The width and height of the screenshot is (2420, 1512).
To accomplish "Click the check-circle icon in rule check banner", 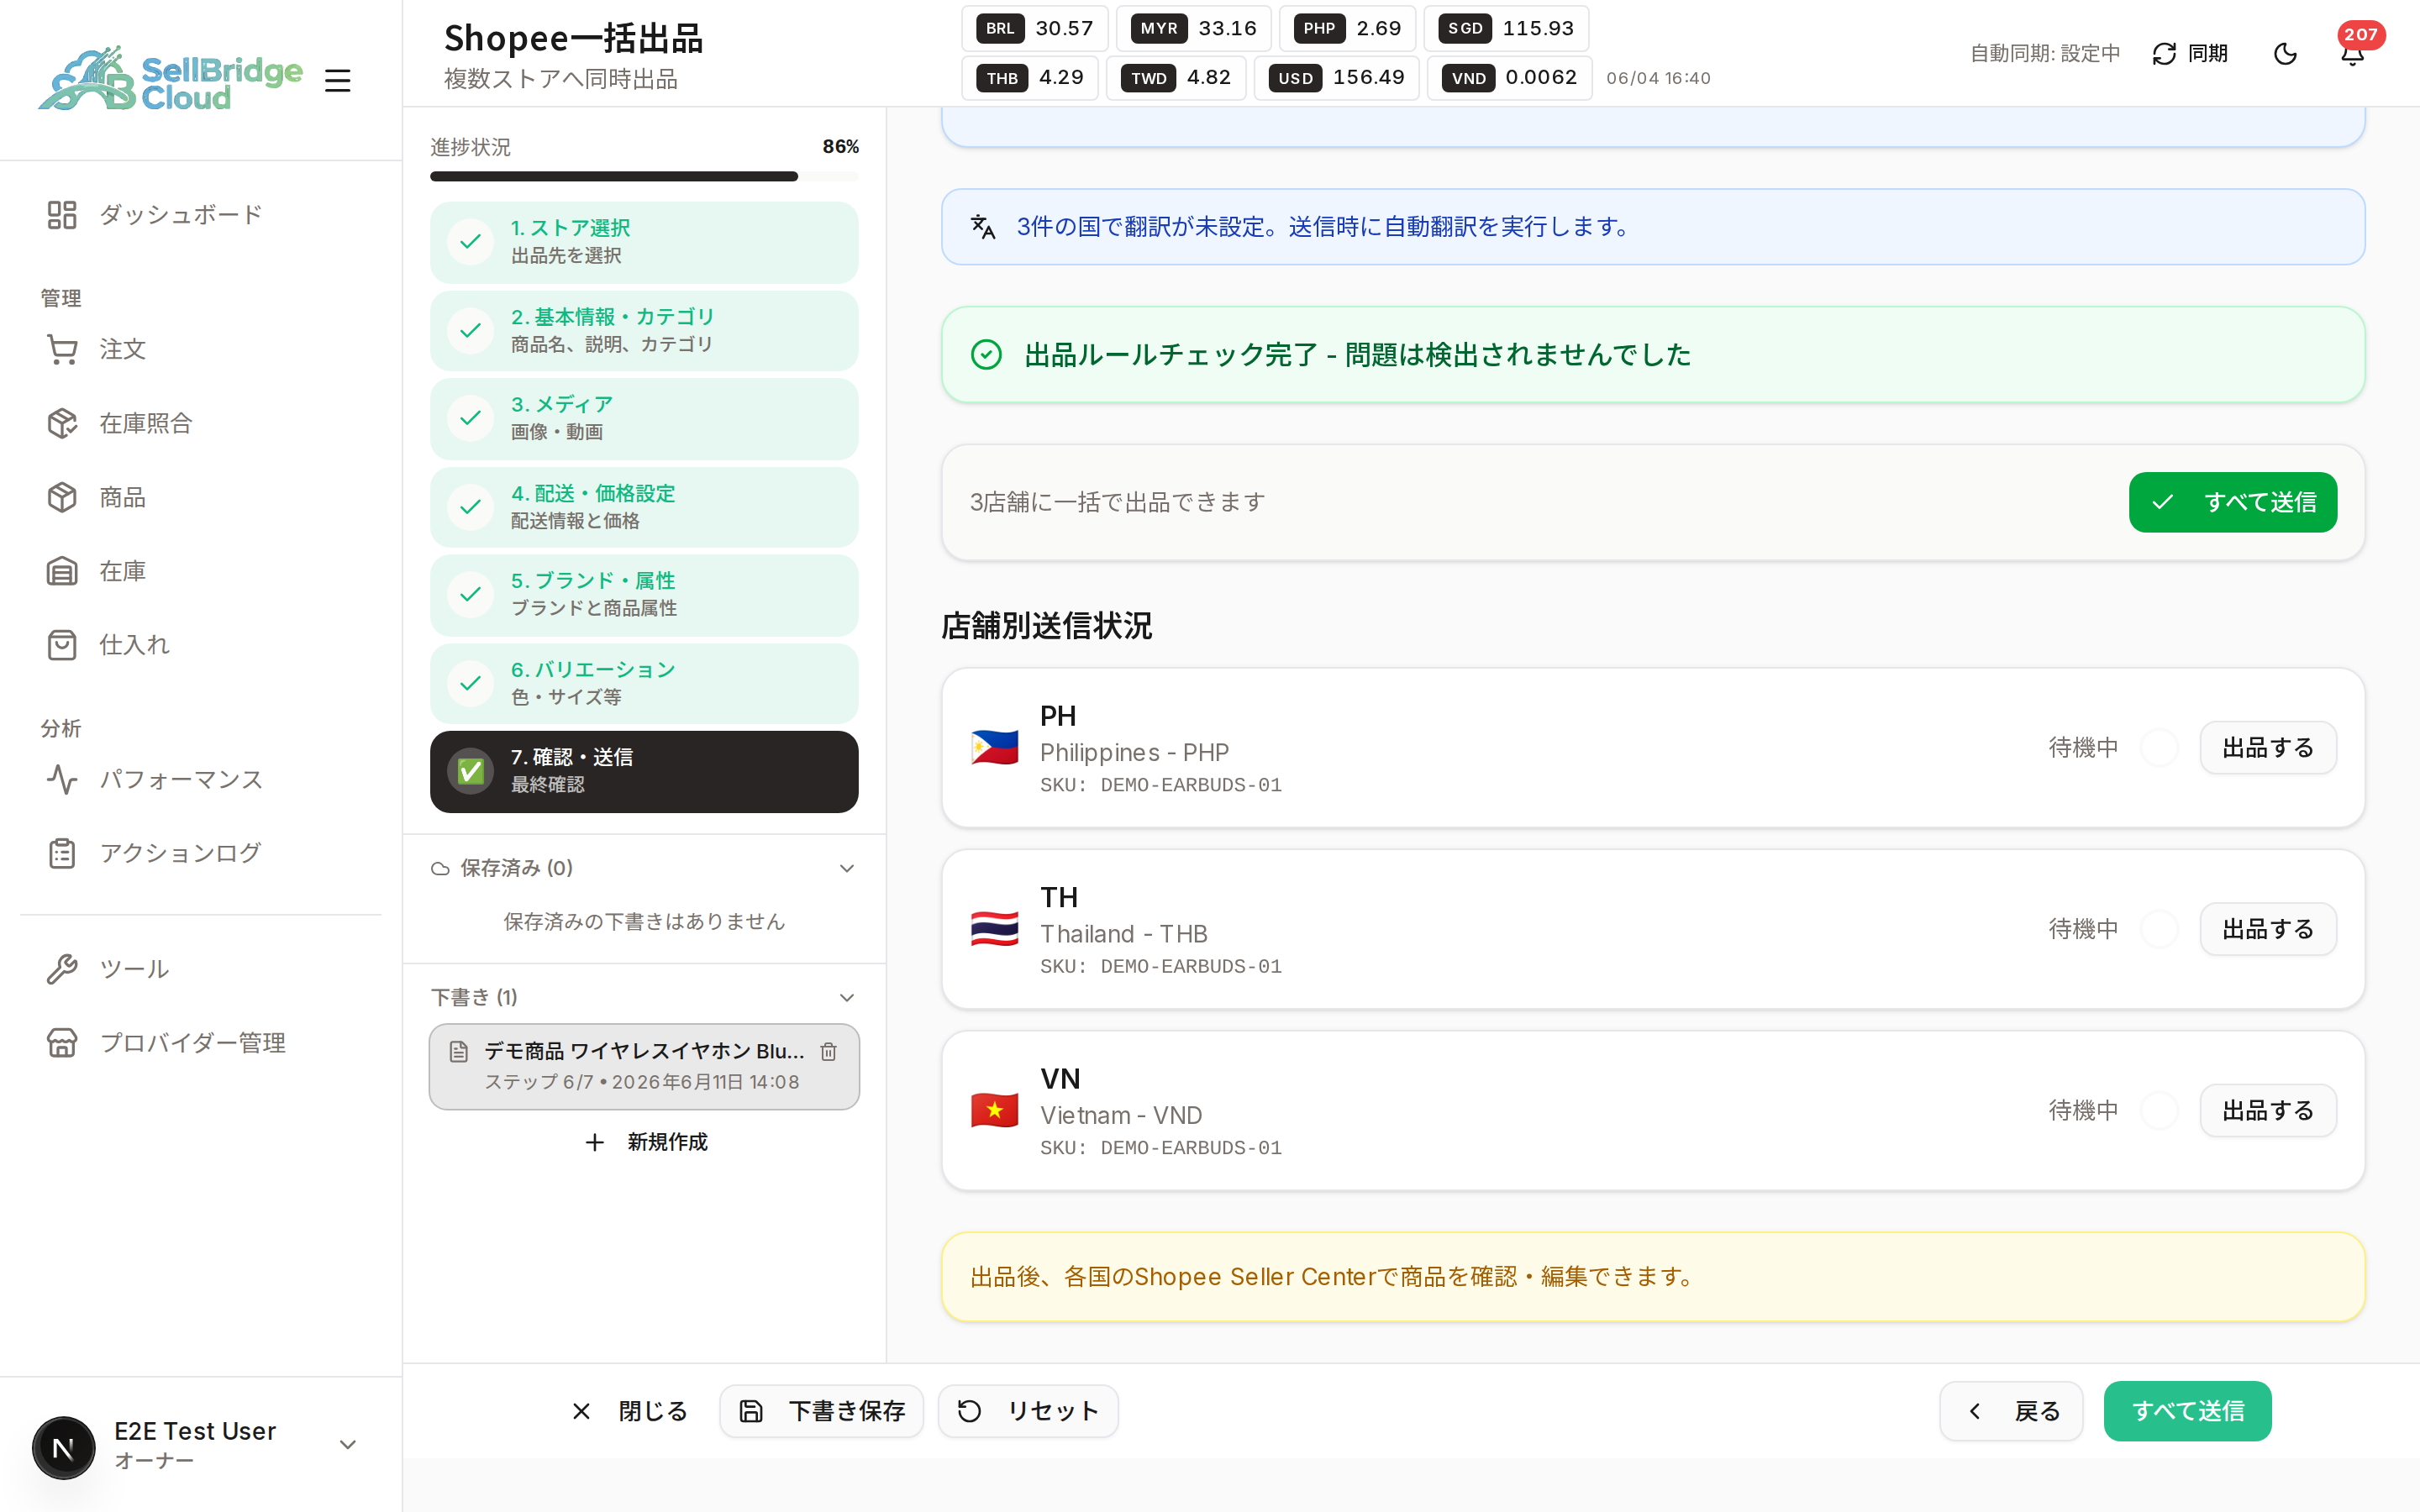I will tap(986, 354).
